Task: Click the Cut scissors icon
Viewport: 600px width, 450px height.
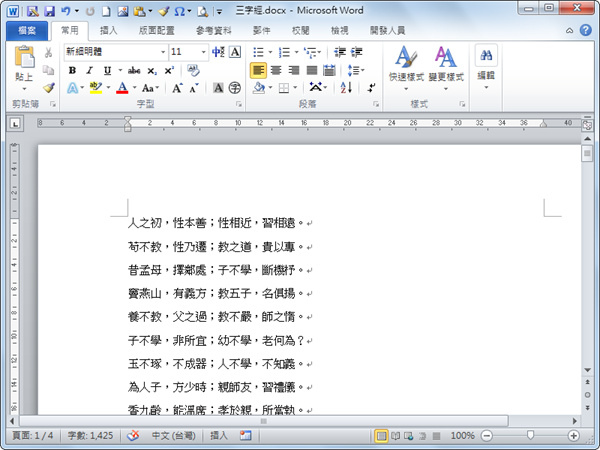Action: coord(48,52)
